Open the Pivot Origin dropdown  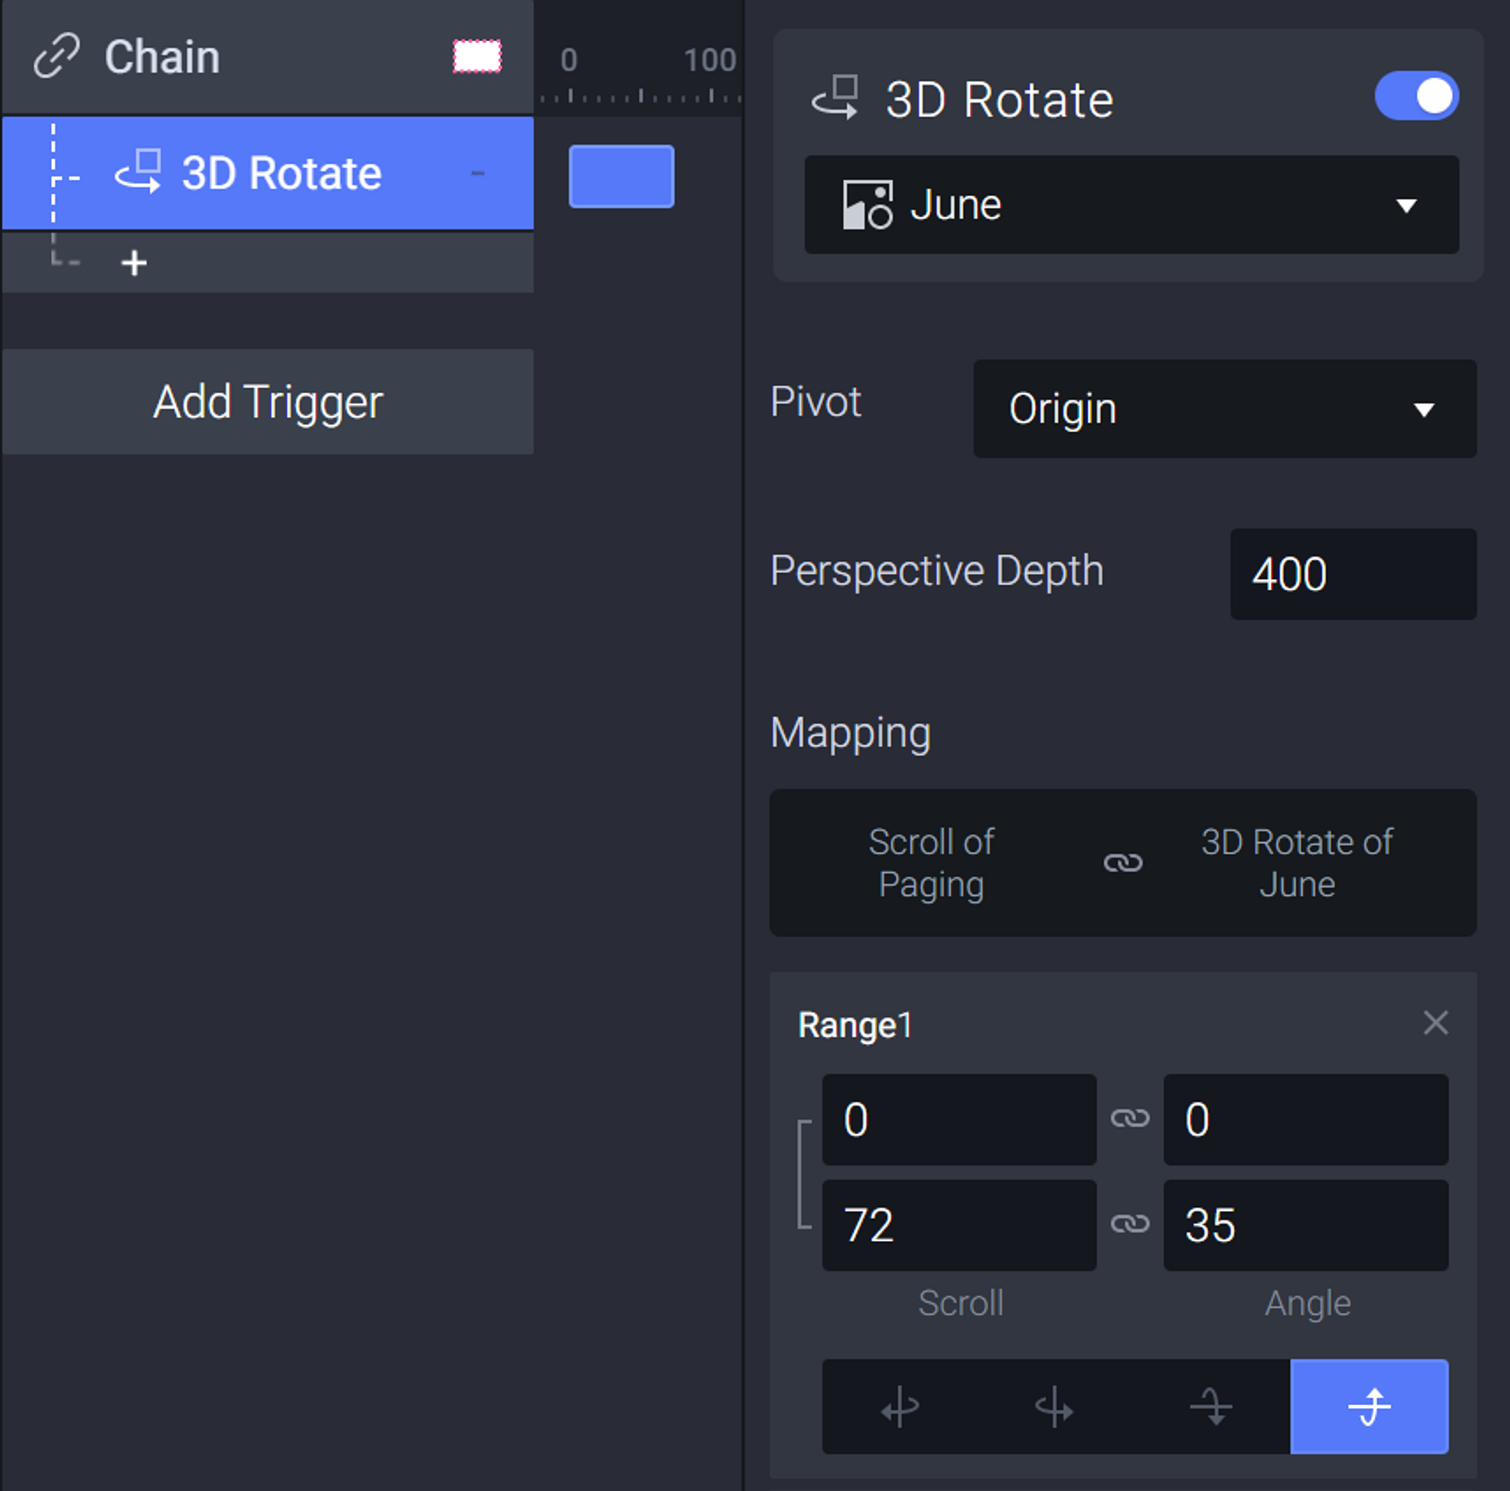pyautogui.click(x=1224, y=409)
